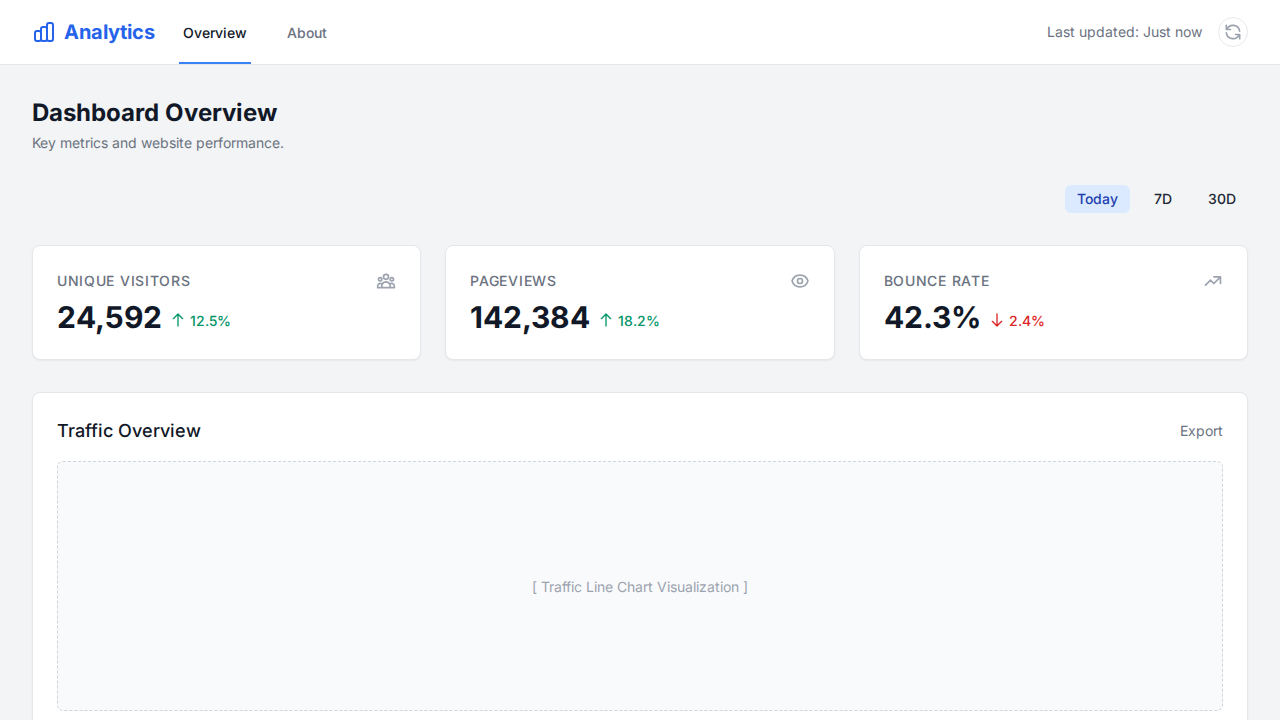Screen dimensions: 1280x720
Task: Click the Traffic Line Chart placeholder area
Action: point(640,587)
